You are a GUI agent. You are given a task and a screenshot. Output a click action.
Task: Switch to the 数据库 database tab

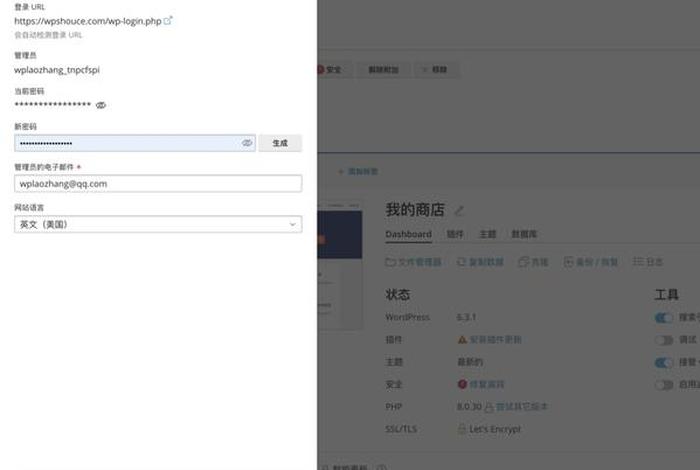pyautogui.click(x=524, y=234)
